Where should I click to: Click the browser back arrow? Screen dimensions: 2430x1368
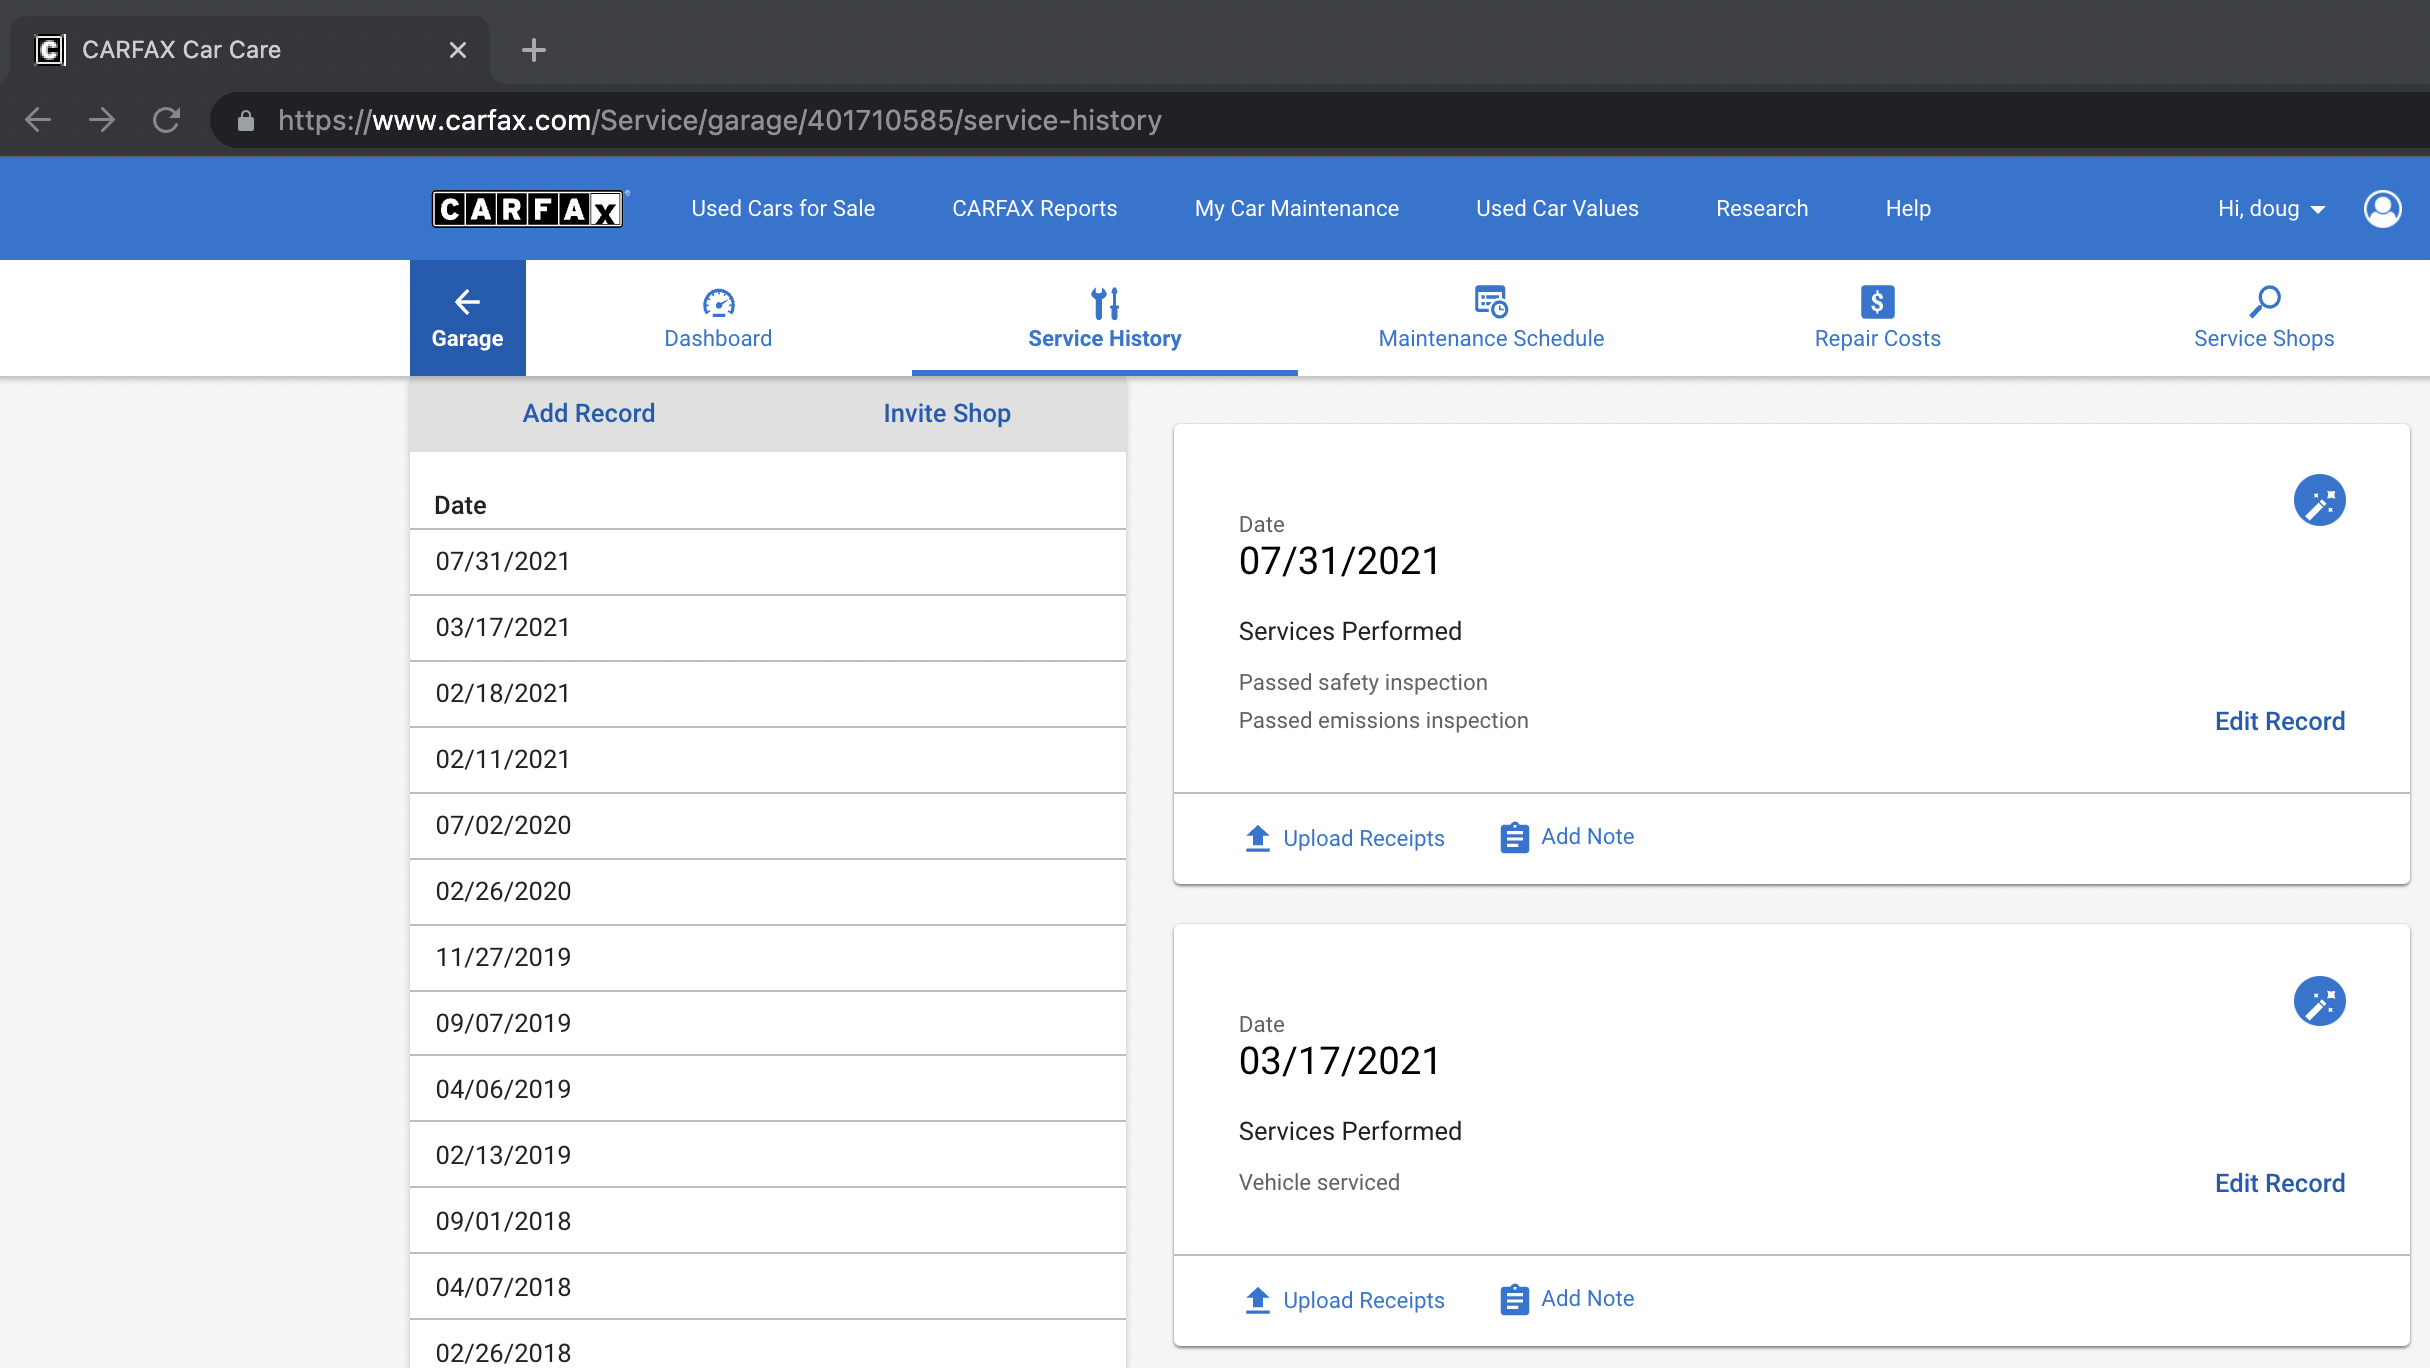pyautogui.click(x=38, y=120)
